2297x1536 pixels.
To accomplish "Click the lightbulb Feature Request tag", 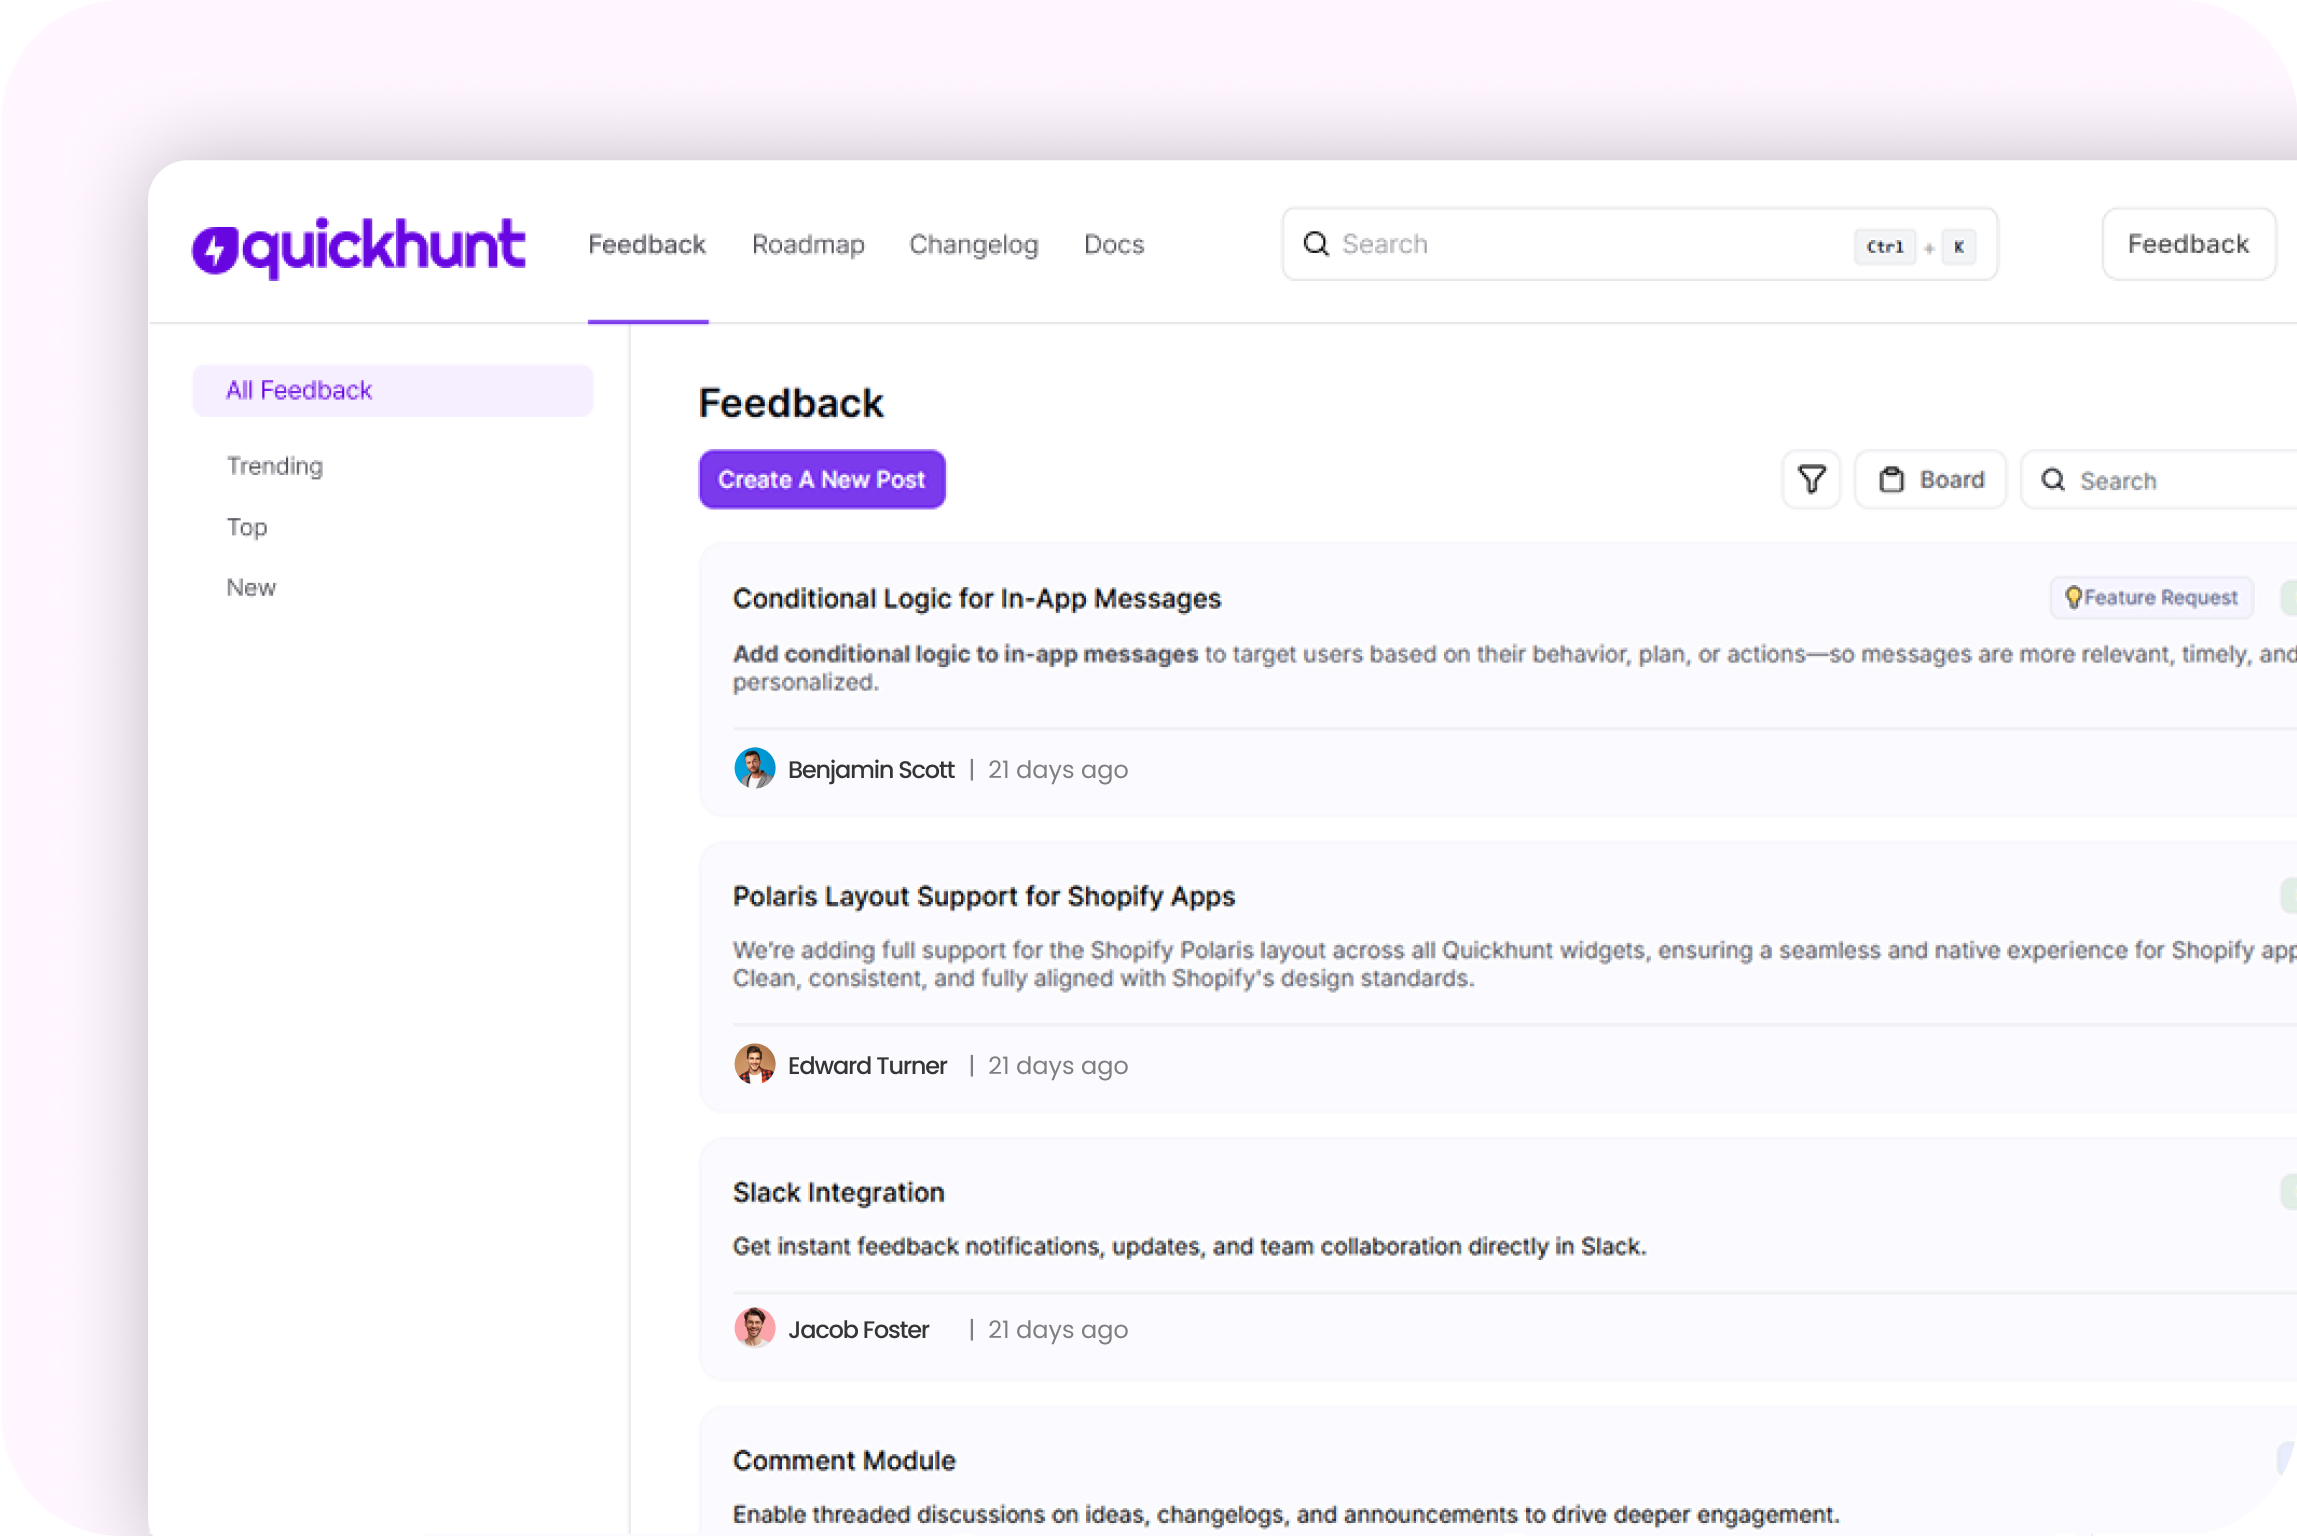I will point(2151,597).
